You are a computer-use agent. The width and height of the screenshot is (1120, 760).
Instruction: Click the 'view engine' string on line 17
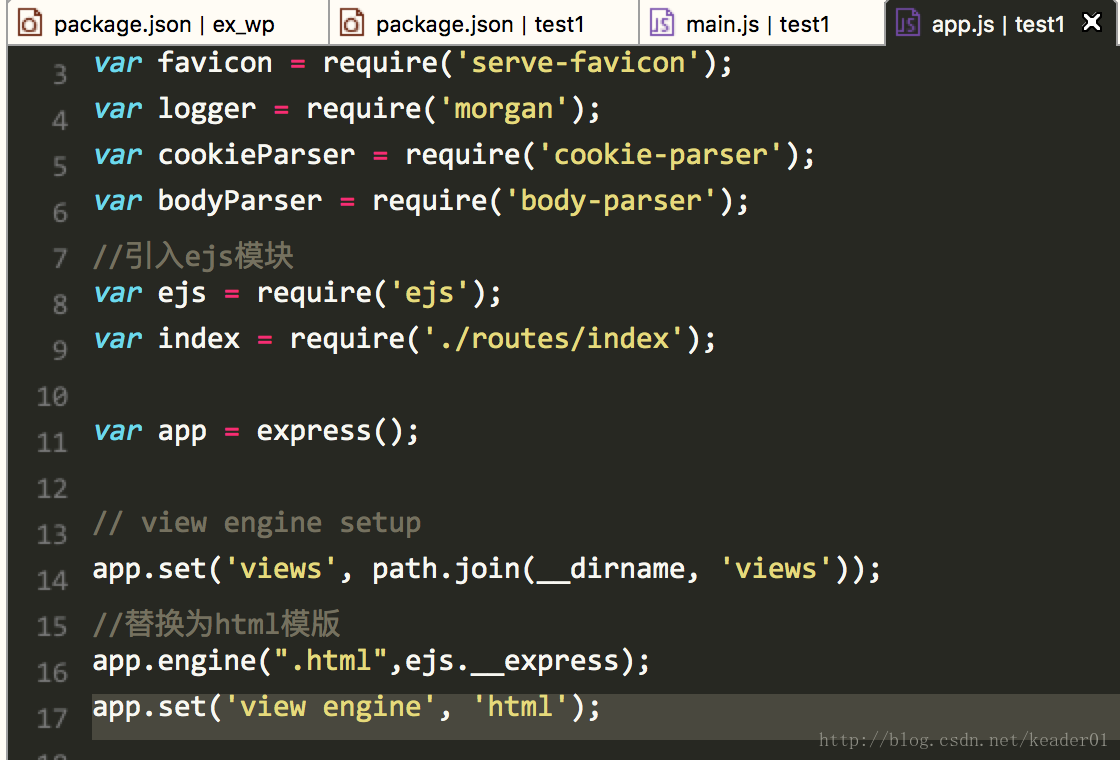pyautogui.click(x=331, y=707)
